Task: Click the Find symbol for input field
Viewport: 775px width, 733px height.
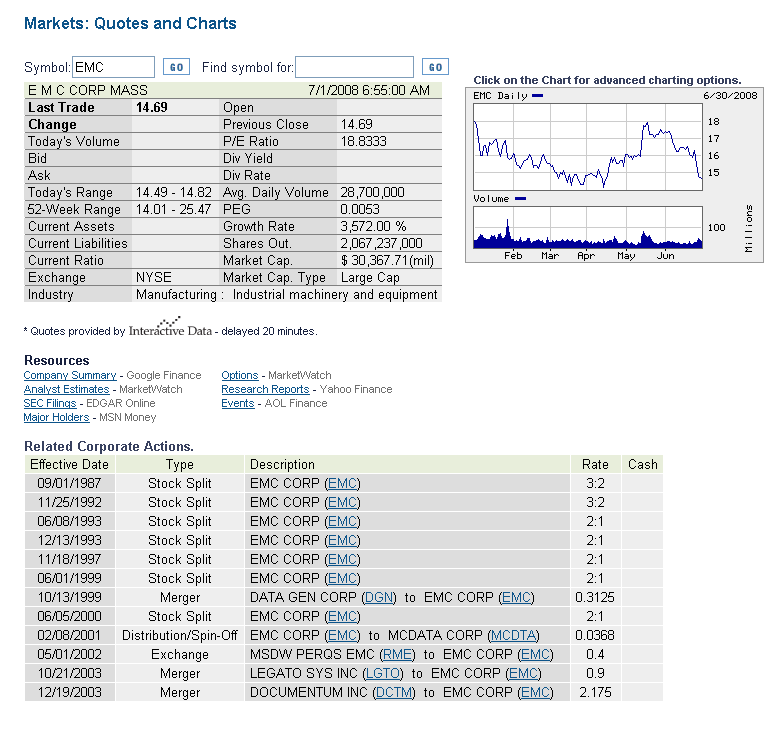Action: pyautogui.click(x=354, y=67)
